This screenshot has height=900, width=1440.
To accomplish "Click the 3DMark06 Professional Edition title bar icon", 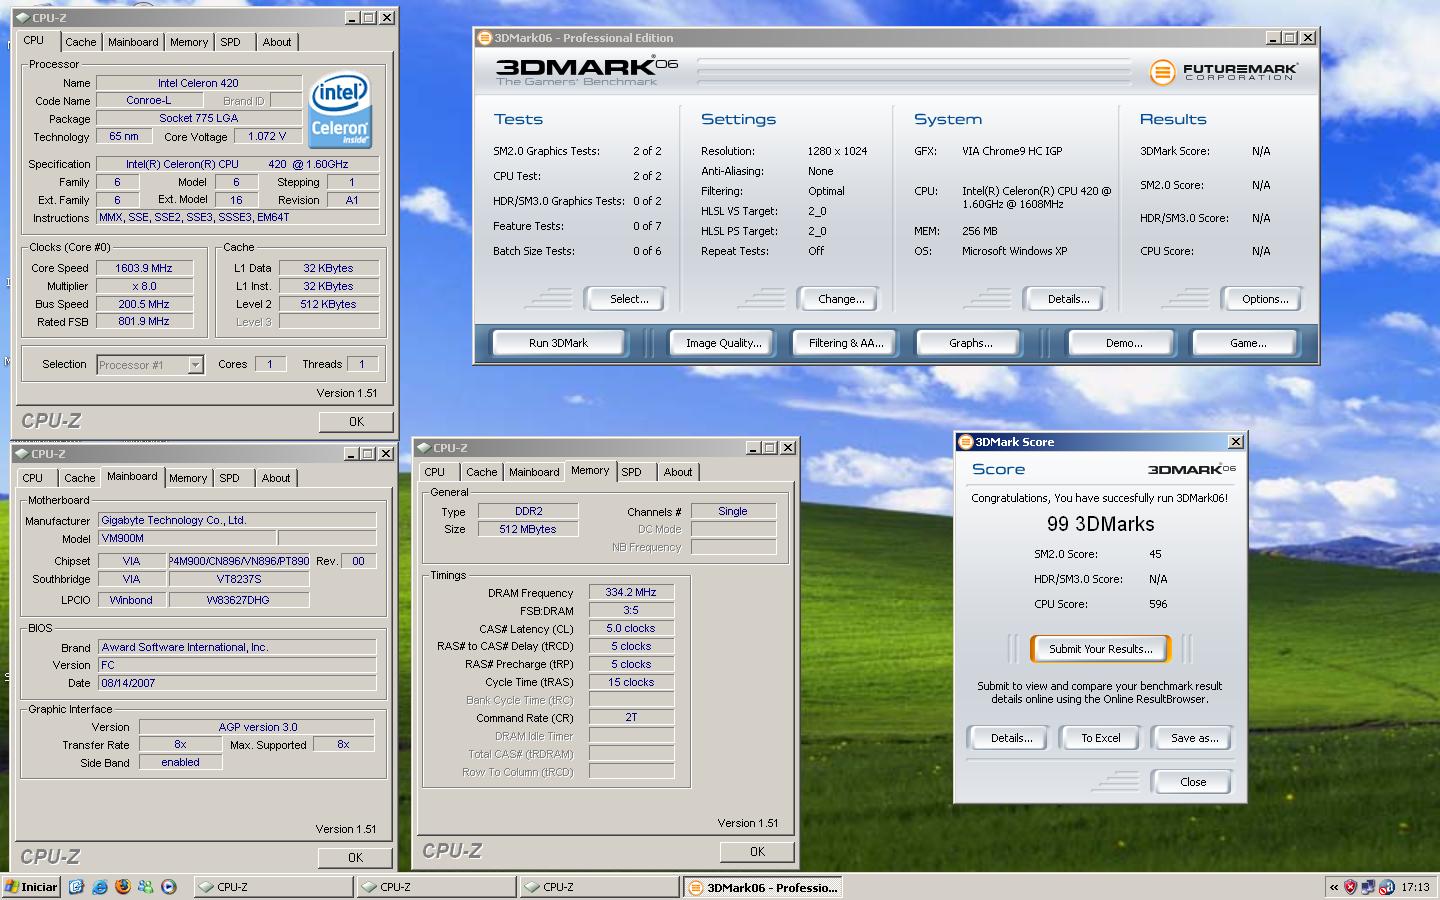I will tap(485, 38).
